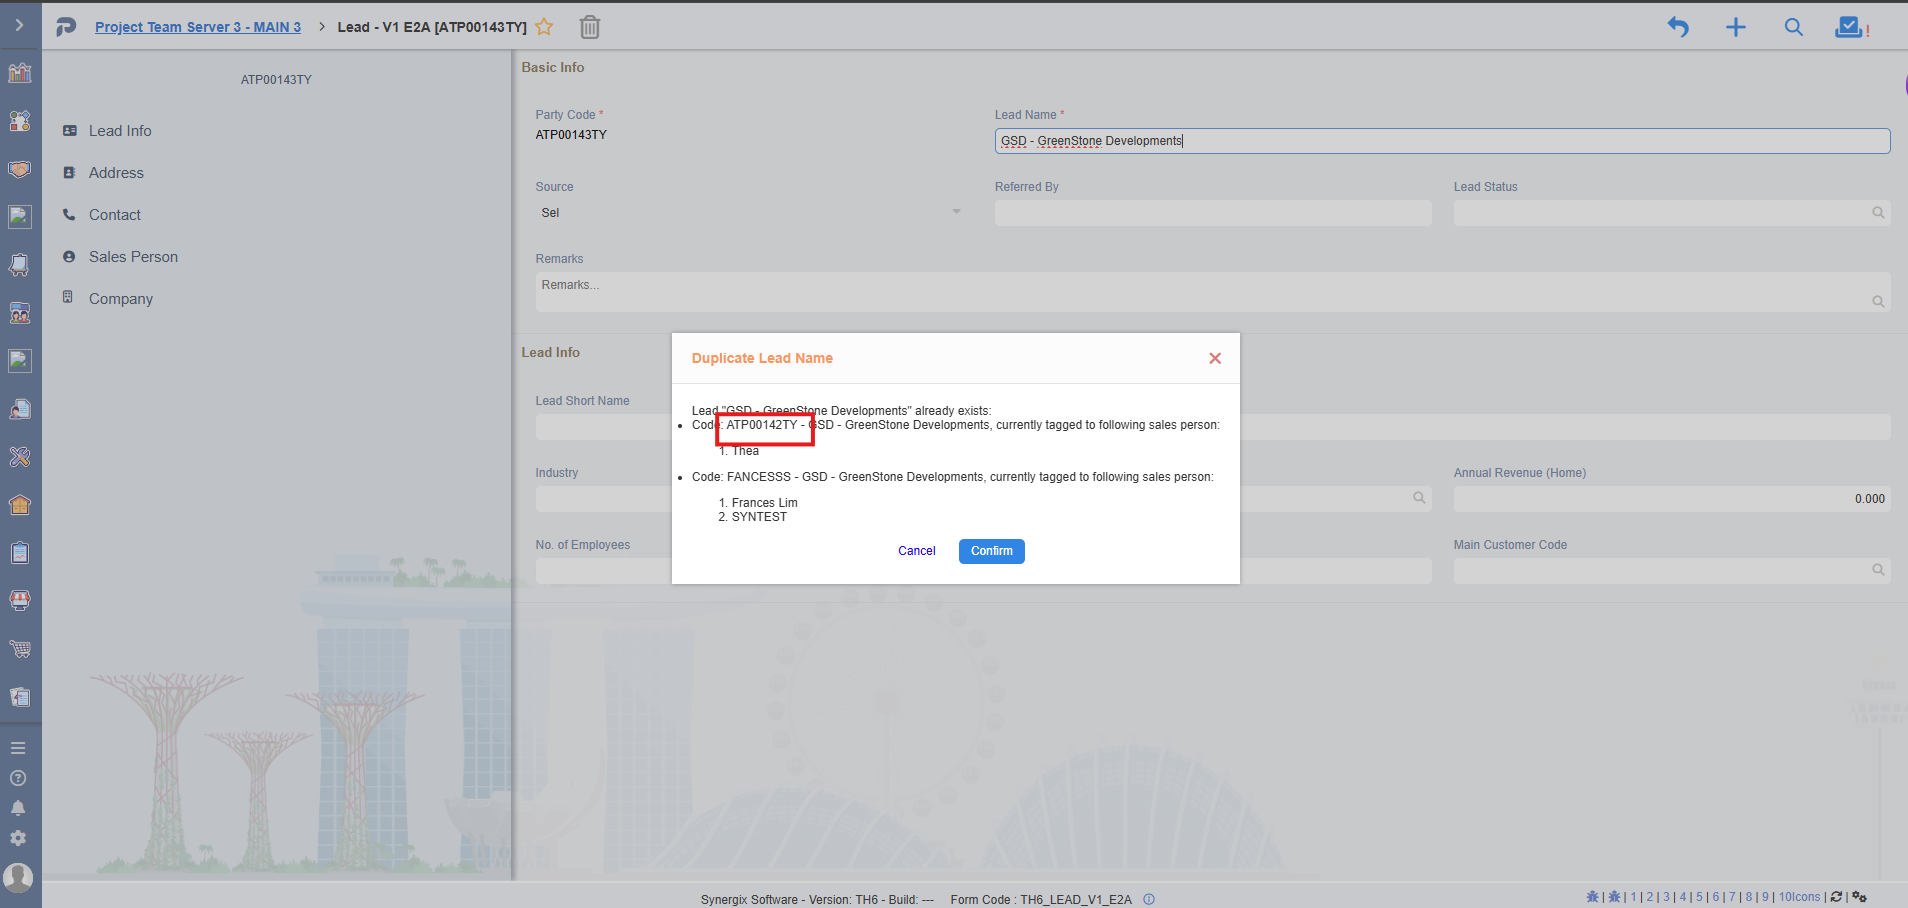1908x908 pixels.
Task: Click the Synergix logo in header
Action: pyautogui.click(x=66, y=27)
